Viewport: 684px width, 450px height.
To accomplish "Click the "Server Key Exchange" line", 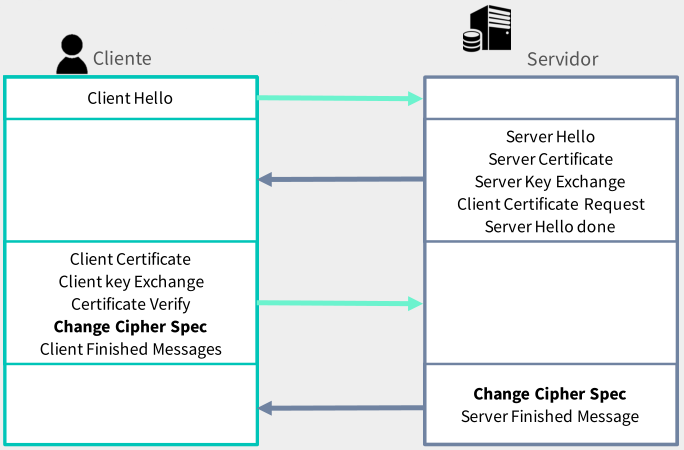I will coord(550,182).
